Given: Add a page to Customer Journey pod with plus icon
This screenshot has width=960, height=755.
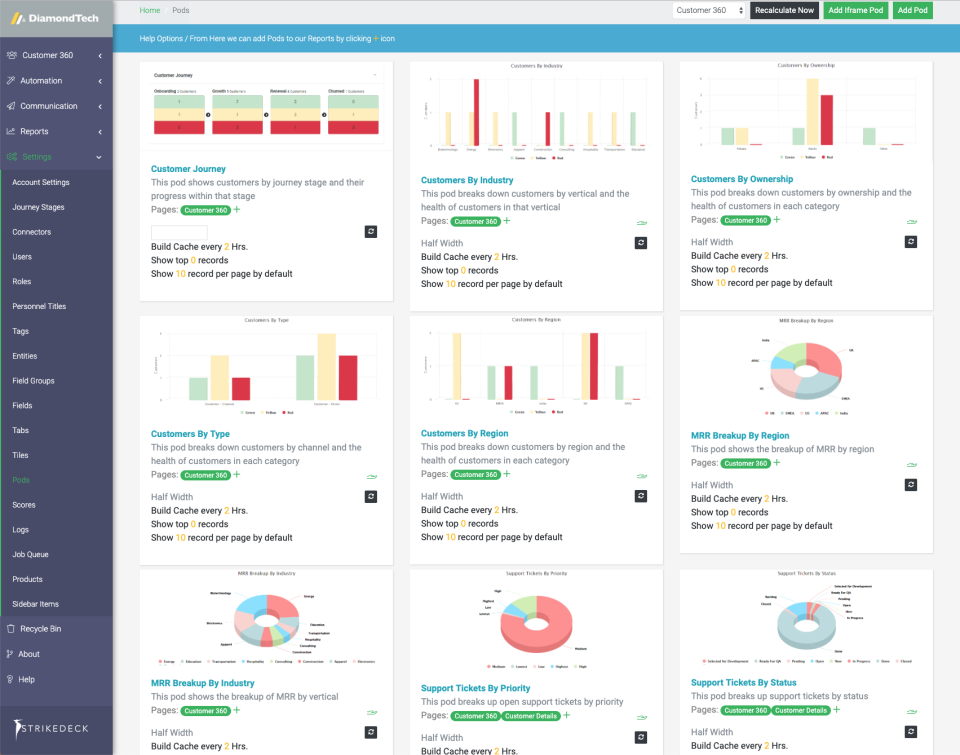Looking at the screenshot, I should pyautogui.click(x=237, y=209).
